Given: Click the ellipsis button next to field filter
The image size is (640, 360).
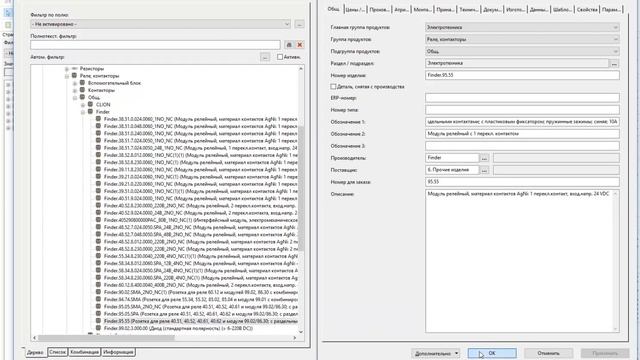Looking at the screenshot, I should (x=299, y=24).
